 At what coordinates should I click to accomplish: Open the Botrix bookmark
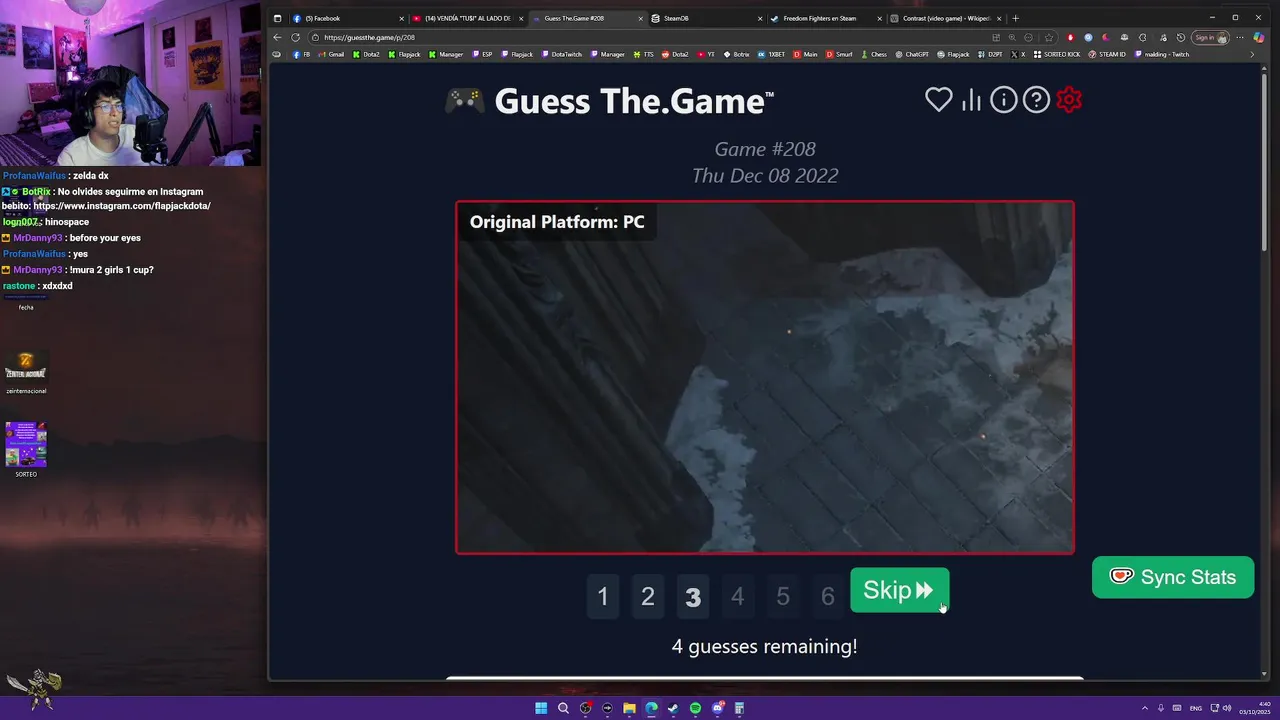coord(736,54)
